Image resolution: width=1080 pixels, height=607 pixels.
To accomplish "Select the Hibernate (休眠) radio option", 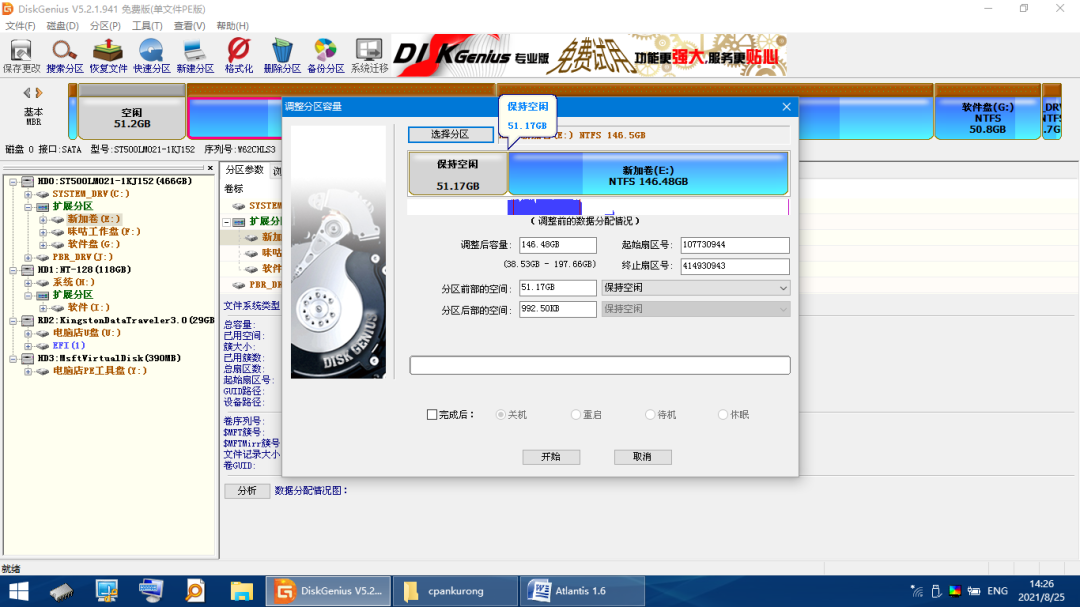I will click(x=723, y=415).
